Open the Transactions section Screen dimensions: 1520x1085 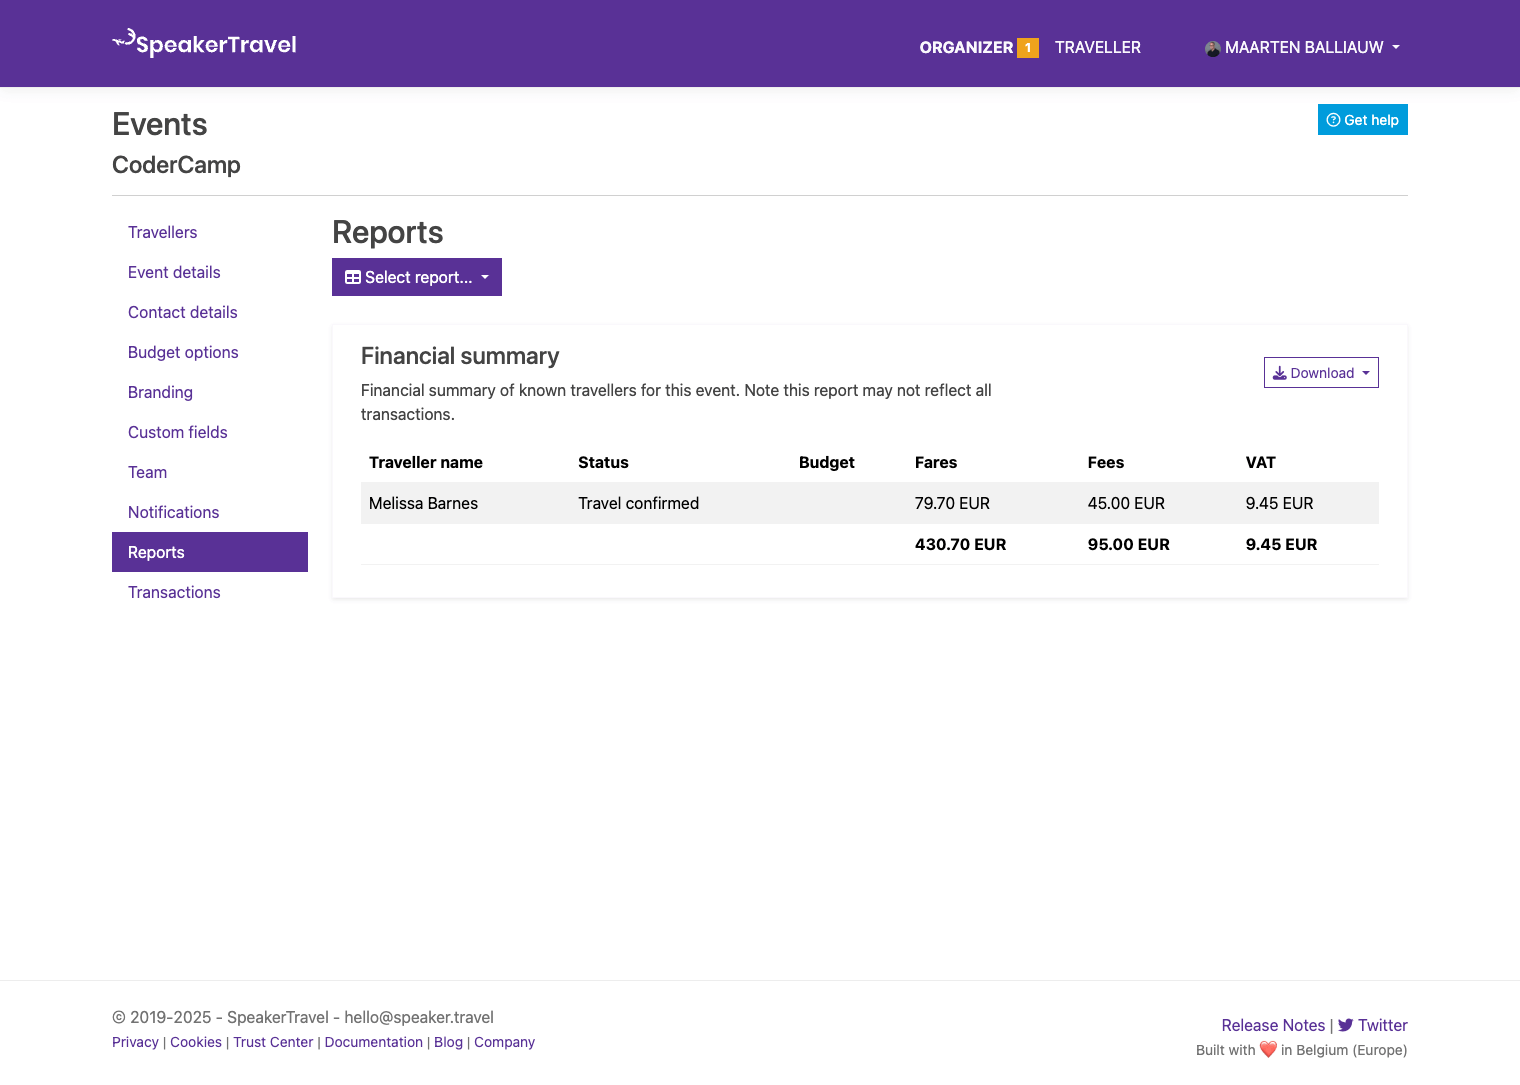tap(174, 592)
